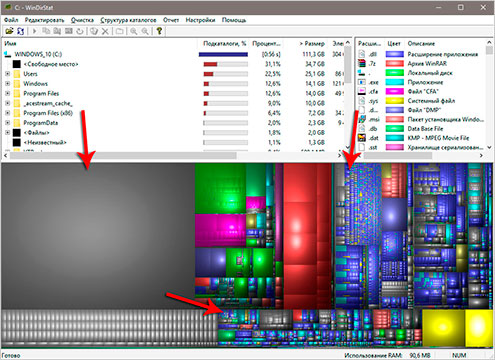Click the Zoom in magnifier toolbar icon

click(134, 31)
